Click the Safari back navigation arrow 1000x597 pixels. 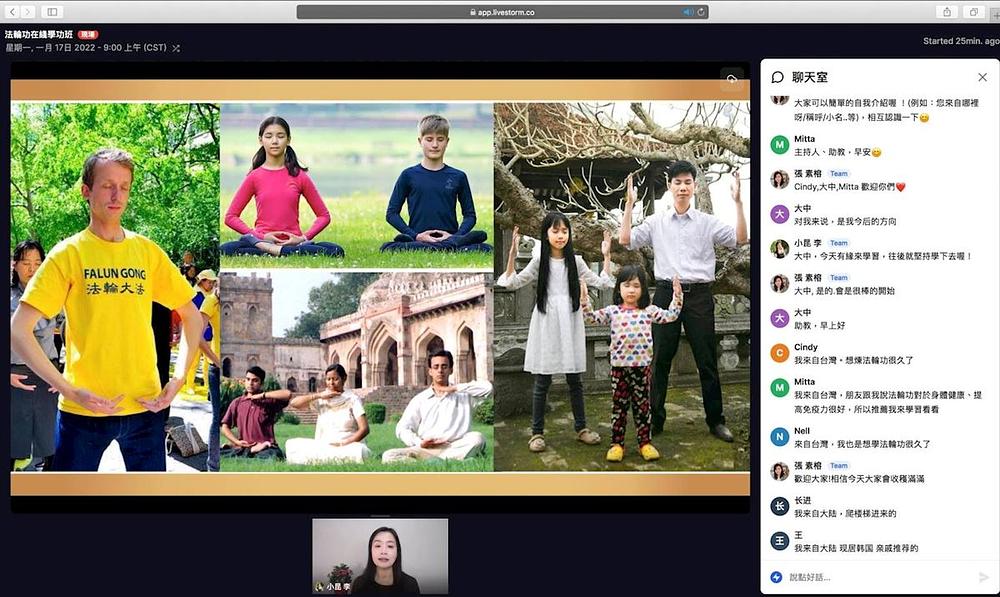pos(13,11)
